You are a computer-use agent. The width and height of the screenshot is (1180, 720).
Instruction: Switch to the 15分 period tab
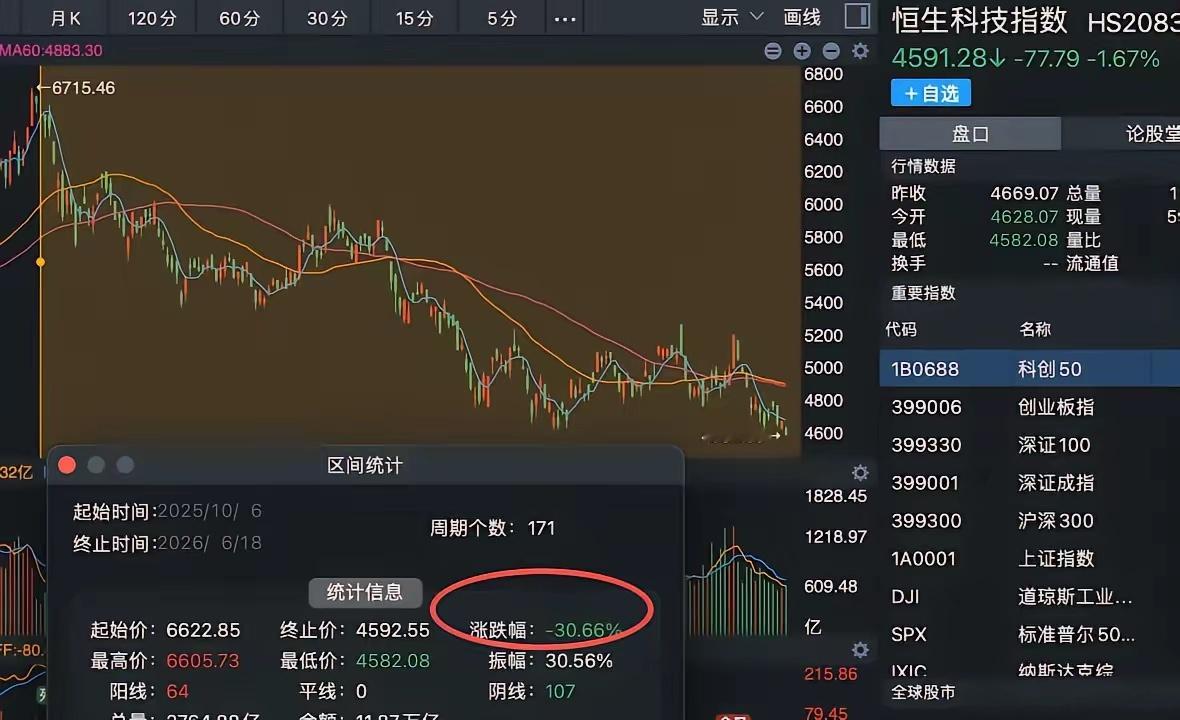pyautogui.click(x=415, y=18)
